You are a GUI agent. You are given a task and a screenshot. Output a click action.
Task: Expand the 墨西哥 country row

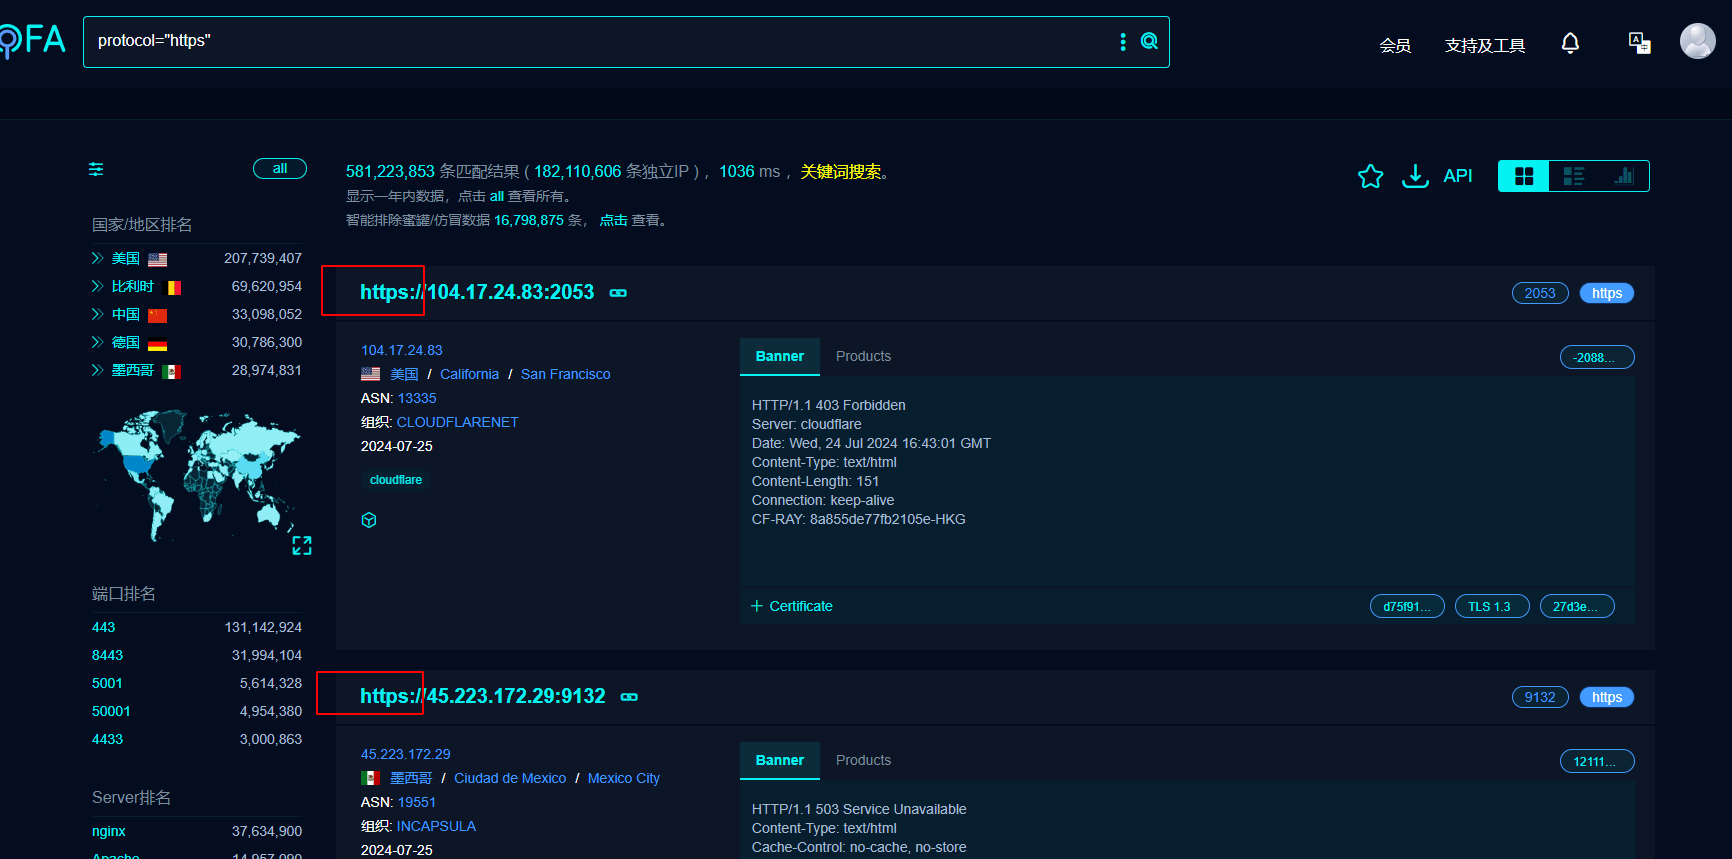[97, 370]
